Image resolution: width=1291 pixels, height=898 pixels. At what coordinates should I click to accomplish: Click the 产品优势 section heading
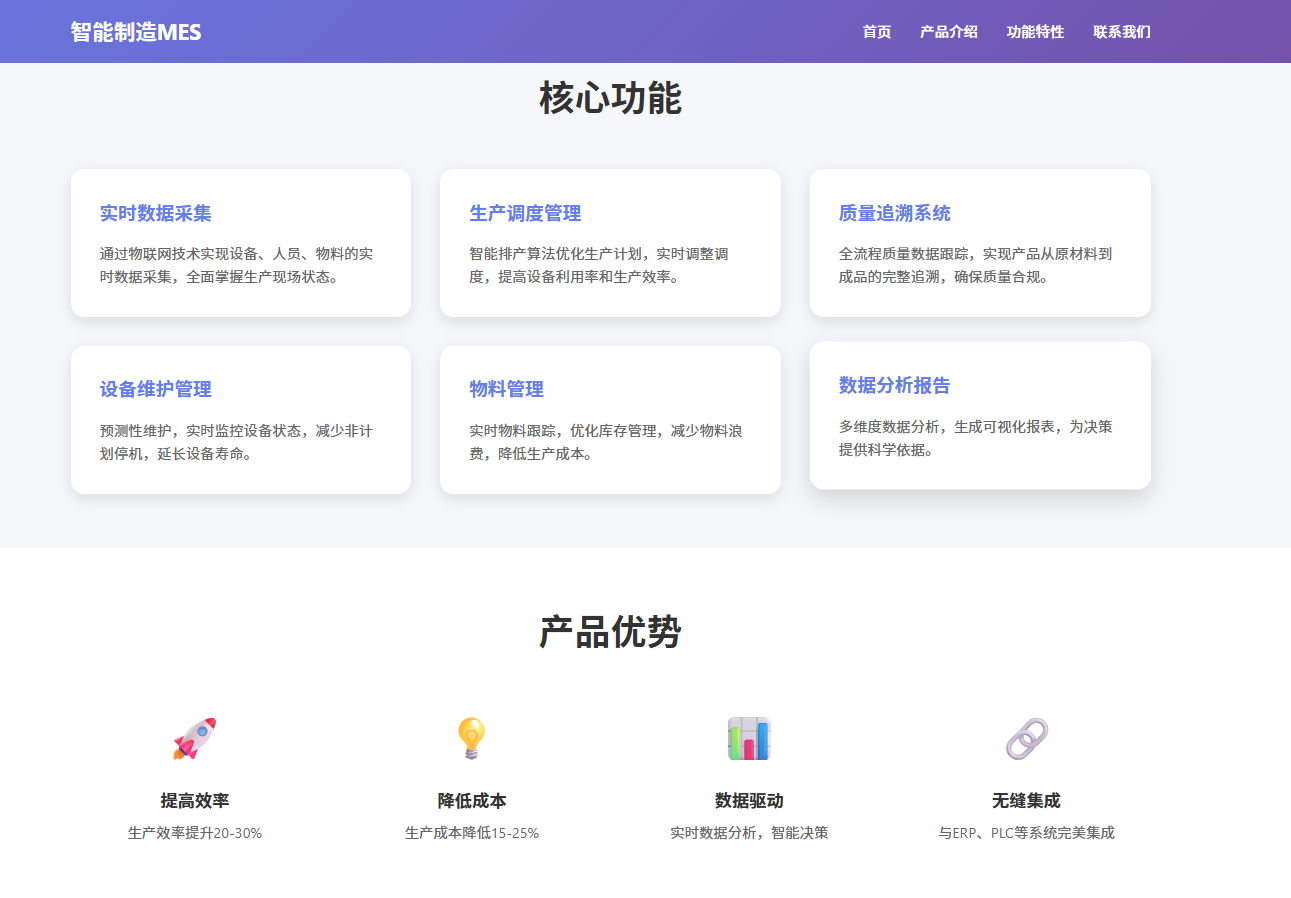[610, 632]
